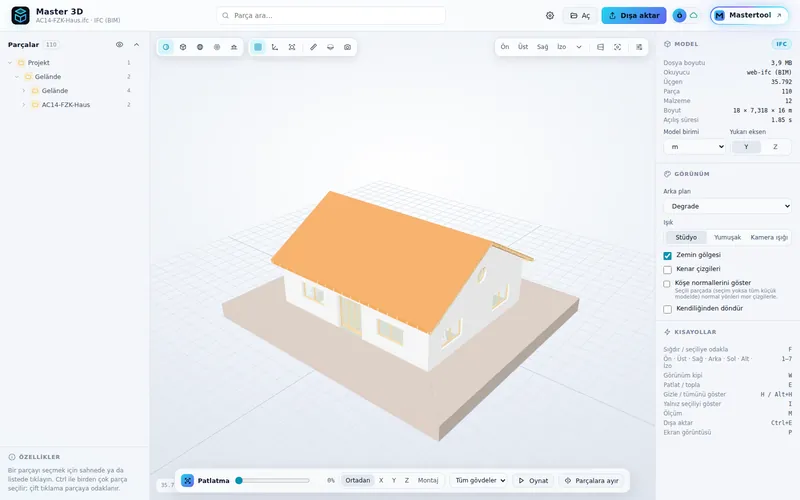This screenshot has height=500, width=800.
Task: Click the Patlatma explode slider handle
Action: pos(239,481)
